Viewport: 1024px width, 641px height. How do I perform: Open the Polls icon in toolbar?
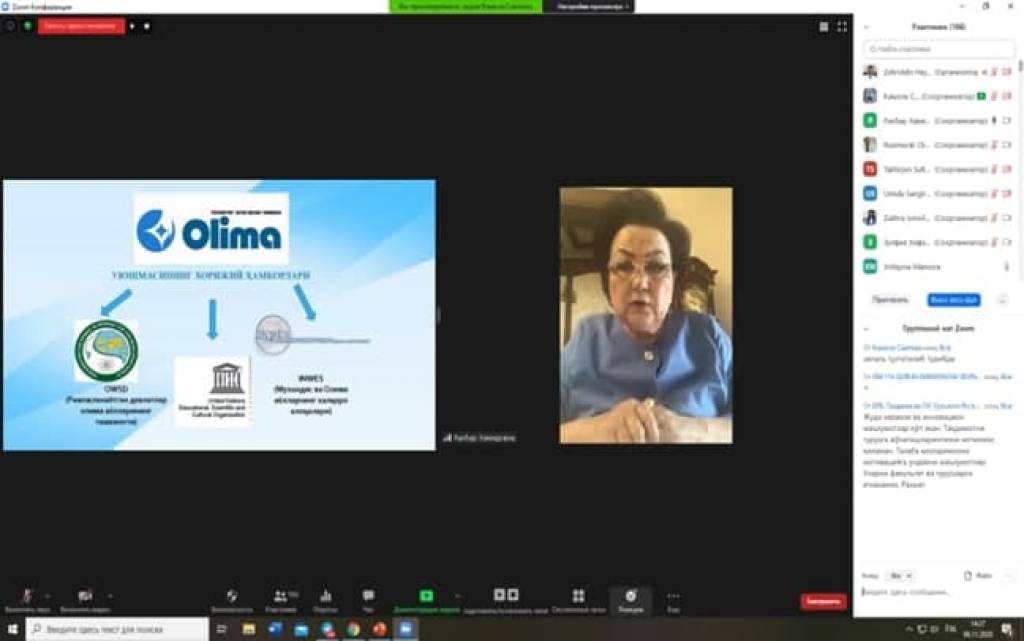tap(325, 596)
